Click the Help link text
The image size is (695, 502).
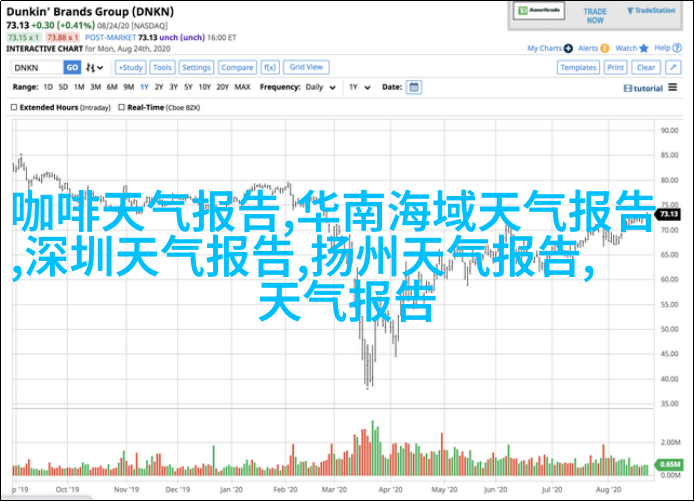[663, 48]
